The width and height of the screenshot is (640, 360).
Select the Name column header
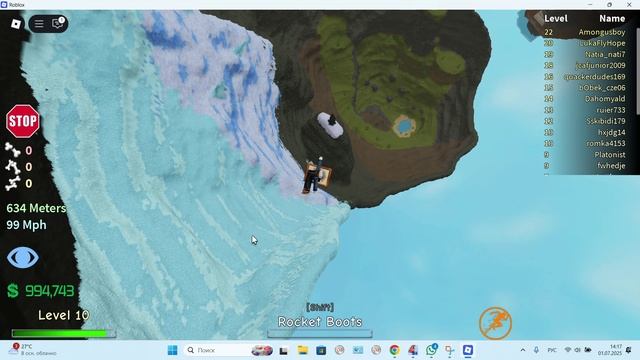(612, 19)
